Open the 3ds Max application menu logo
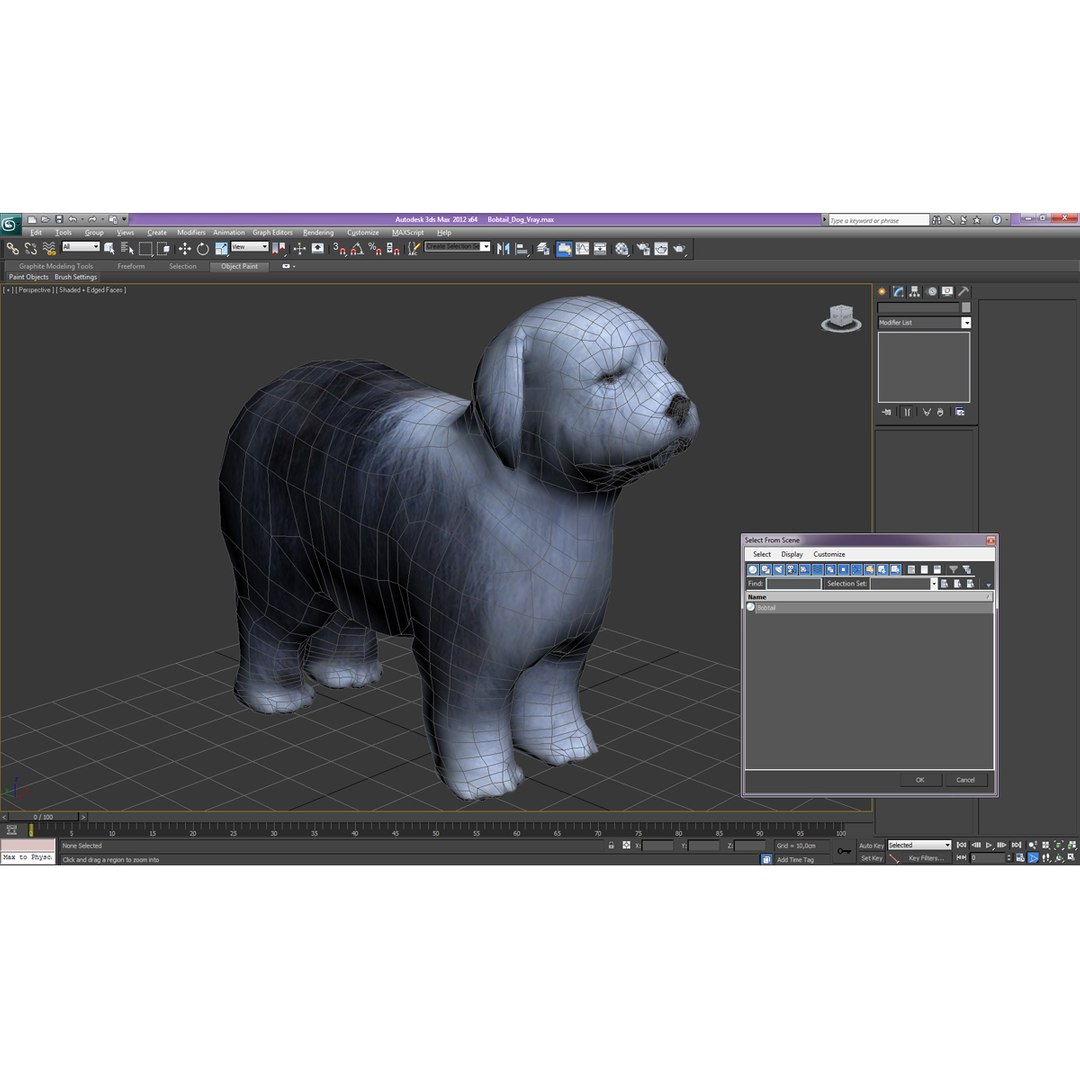 pos(10,224)
